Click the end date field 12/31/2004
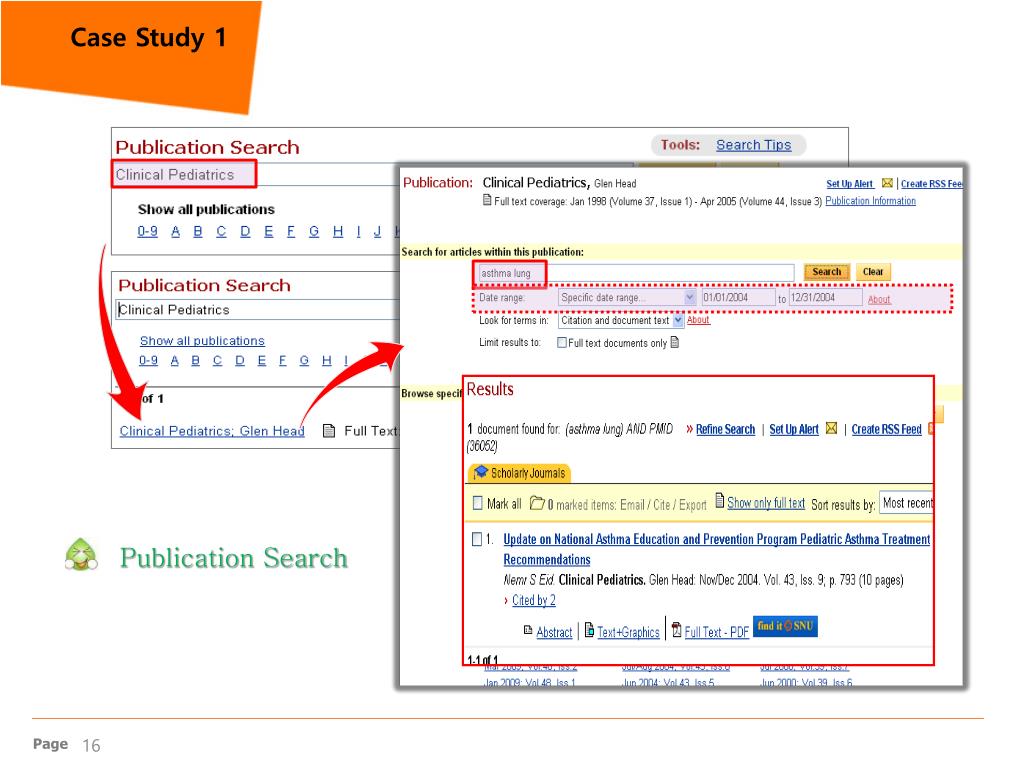 pos(825,298)
